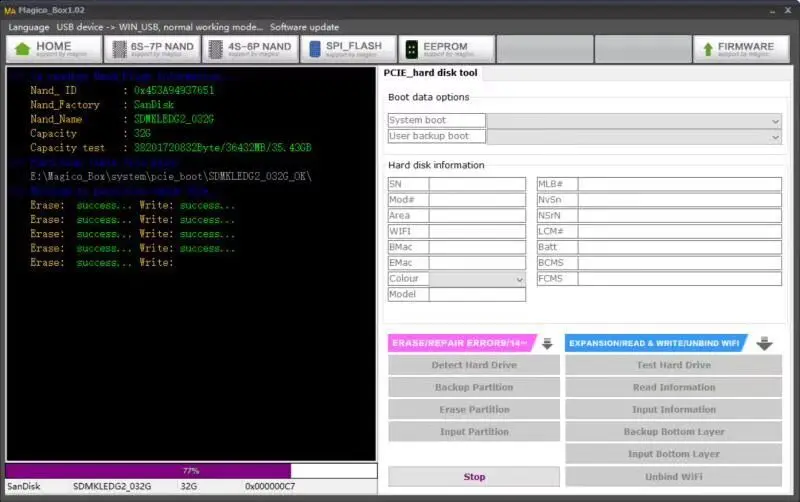Click the Model input field
The height and width of the screenshot is (502, 800).
(477, 295)
